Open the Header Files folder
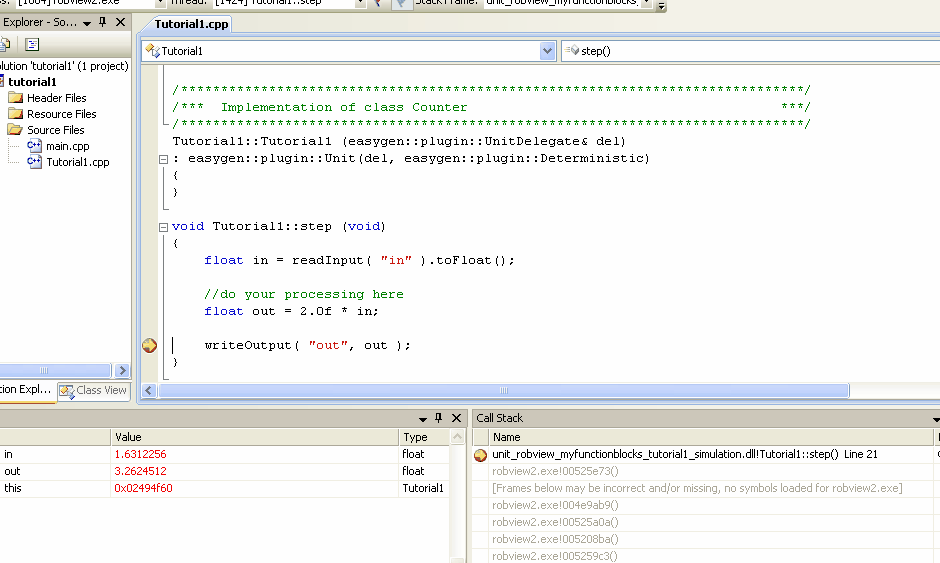The width and height of the screenshot is (940, 563). coord(56,98)
